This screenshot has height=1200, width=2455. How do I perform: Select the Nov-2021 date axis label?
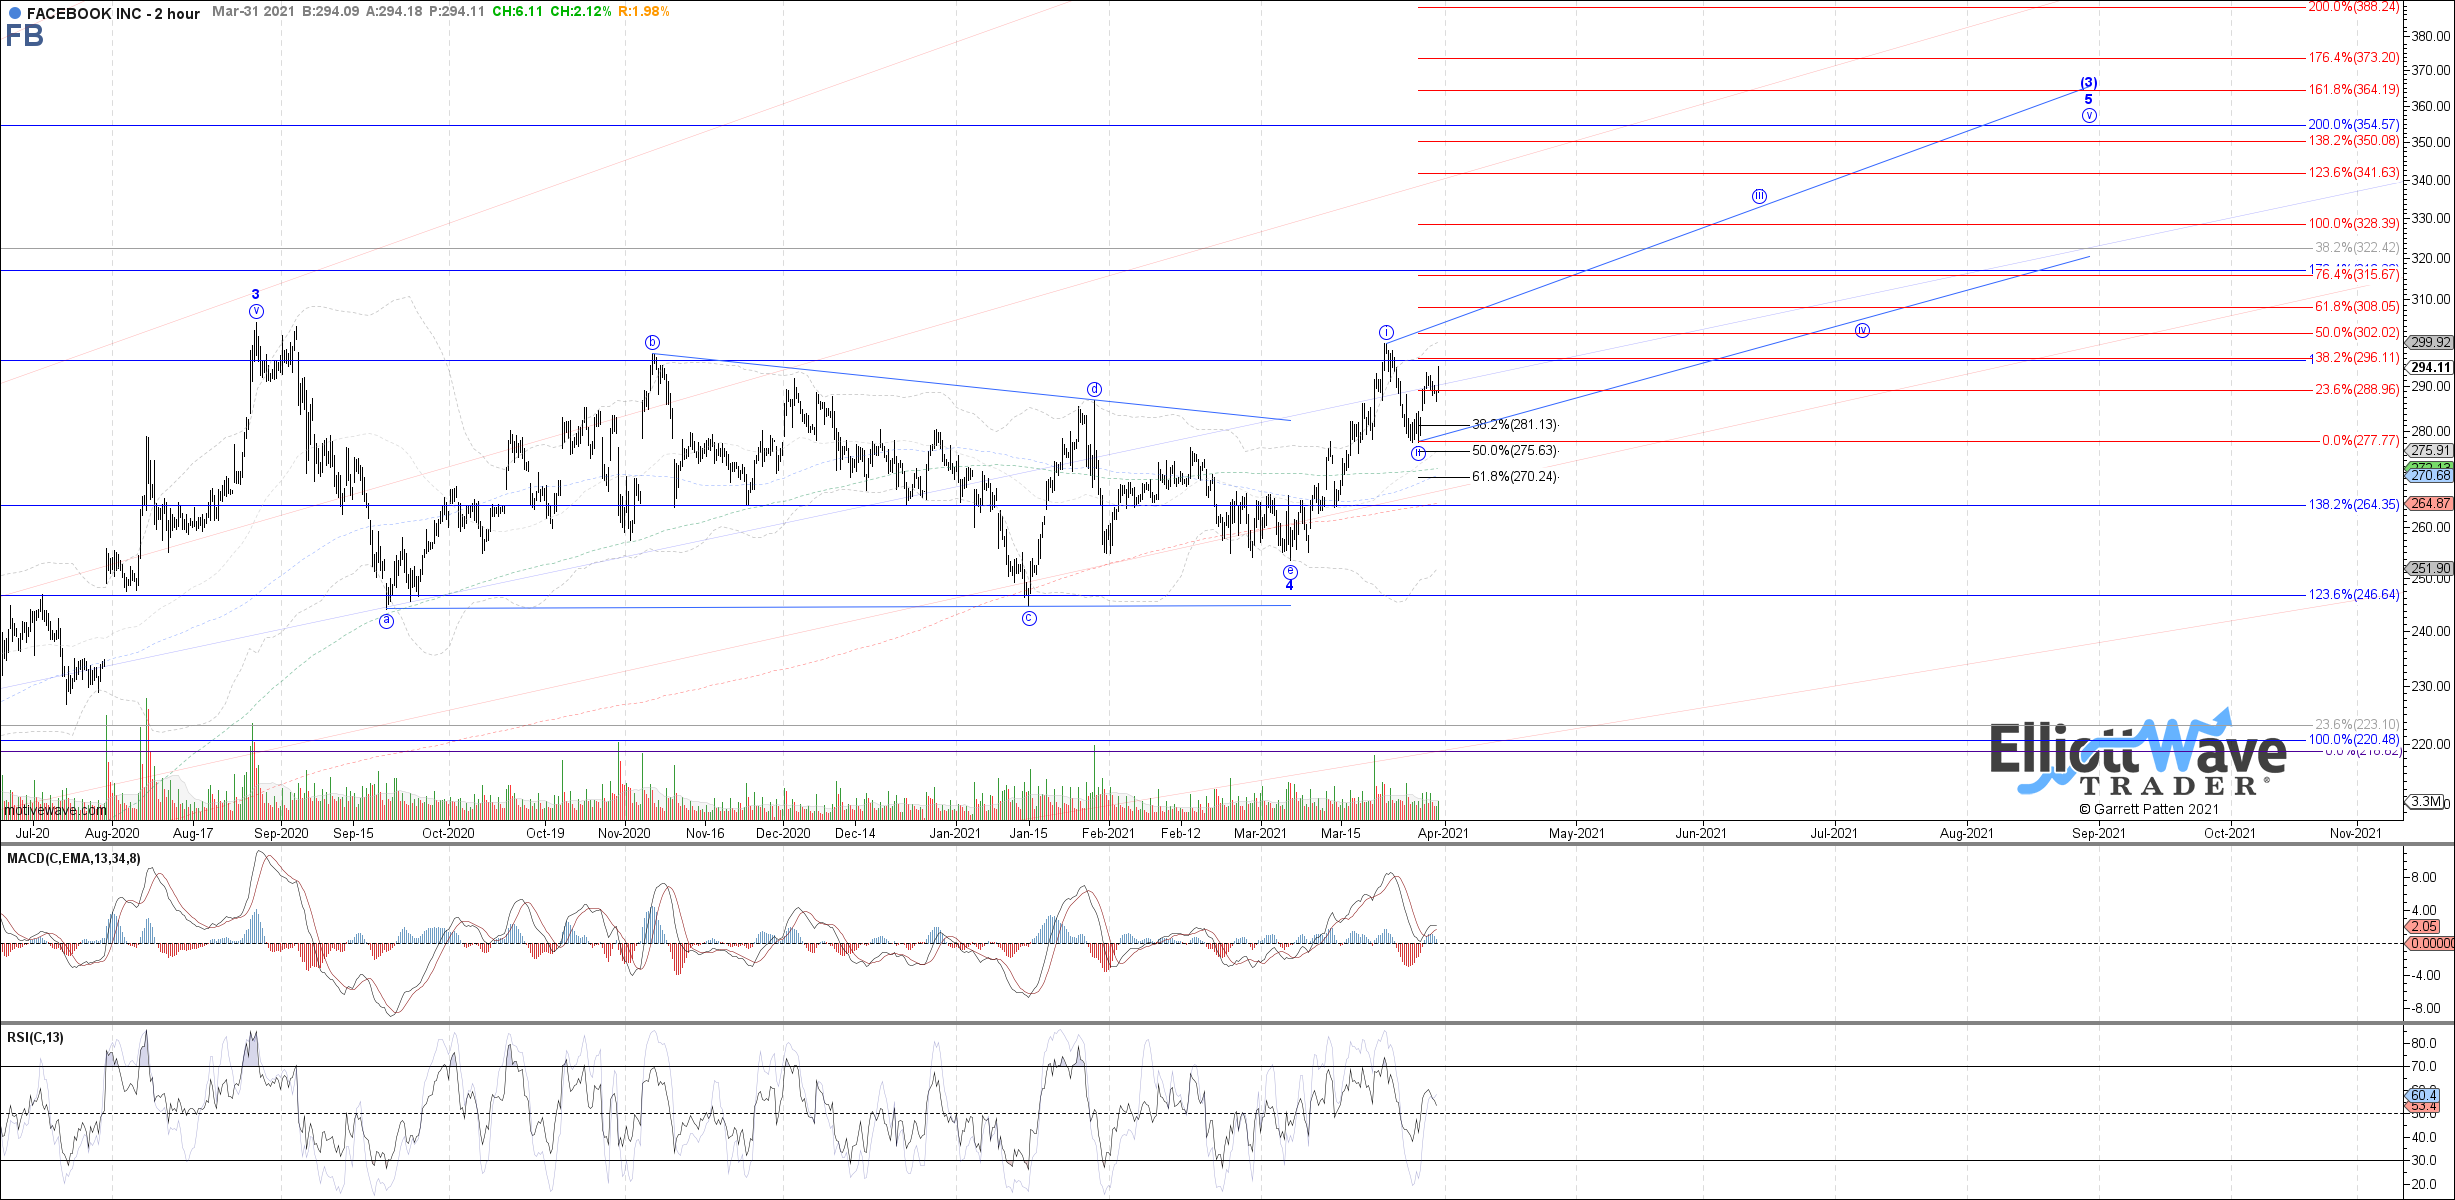coord(2355,833)
